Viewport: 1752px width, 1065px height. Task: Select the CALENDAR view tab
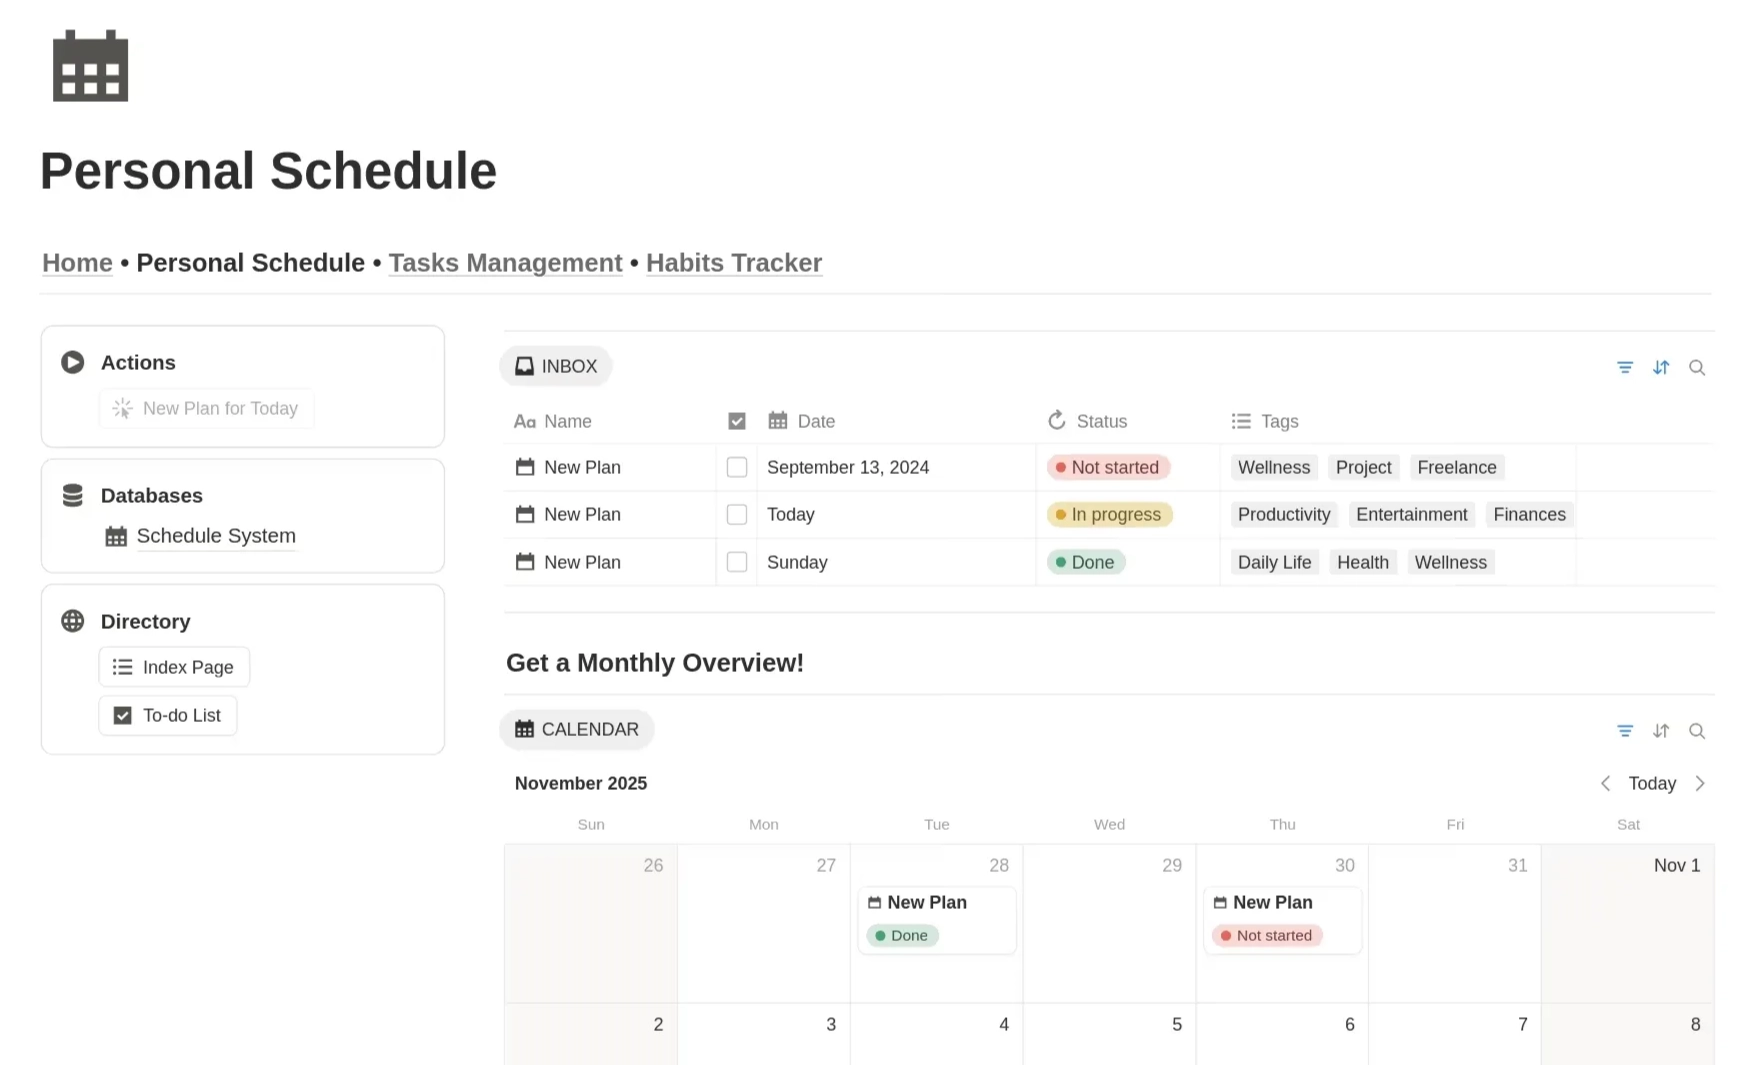(577, 729)
